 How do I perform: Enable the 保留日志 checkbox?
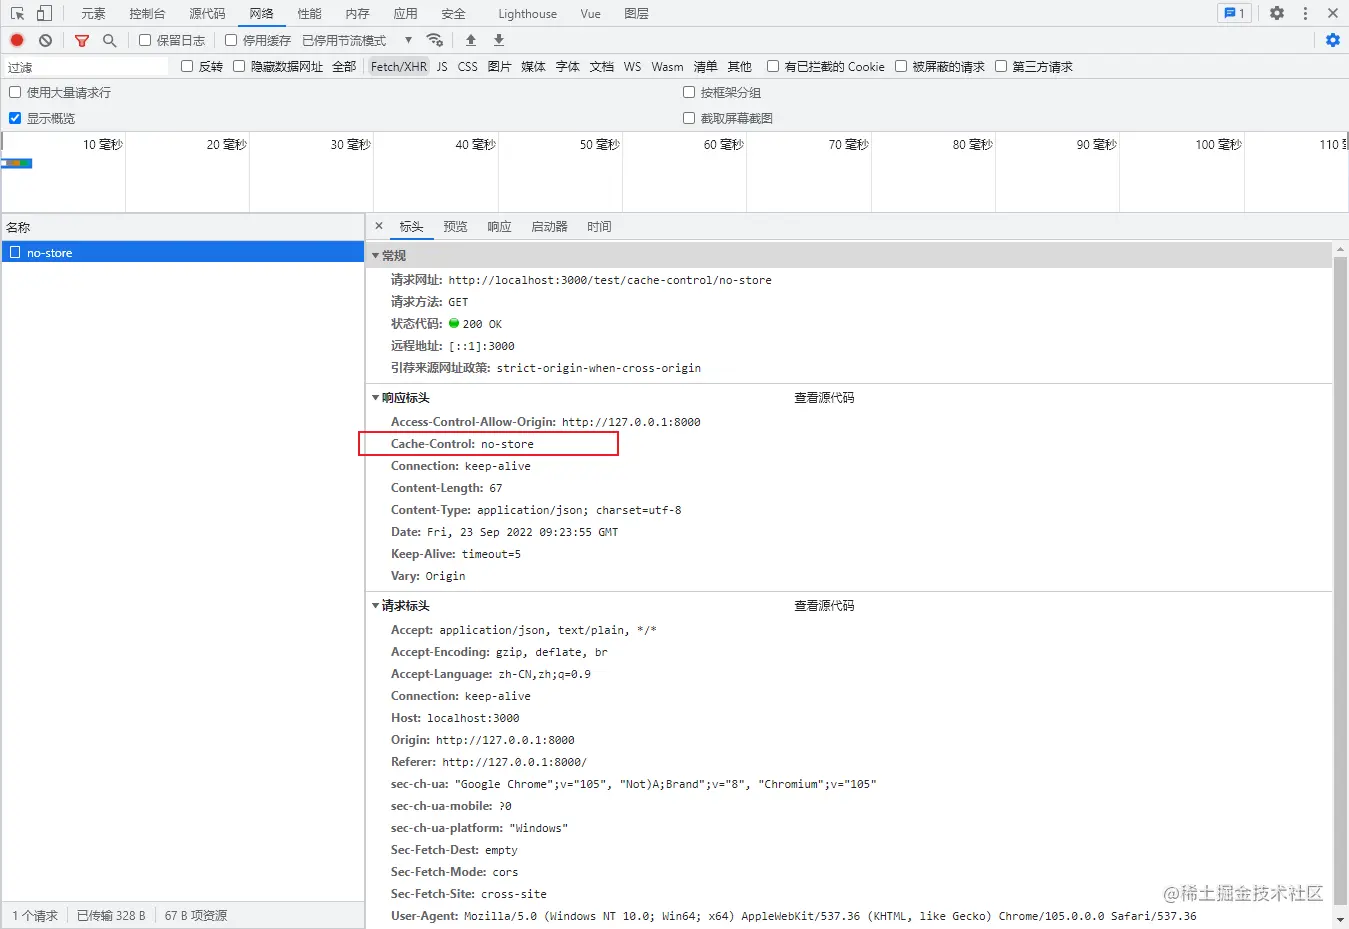pos(145,40)
